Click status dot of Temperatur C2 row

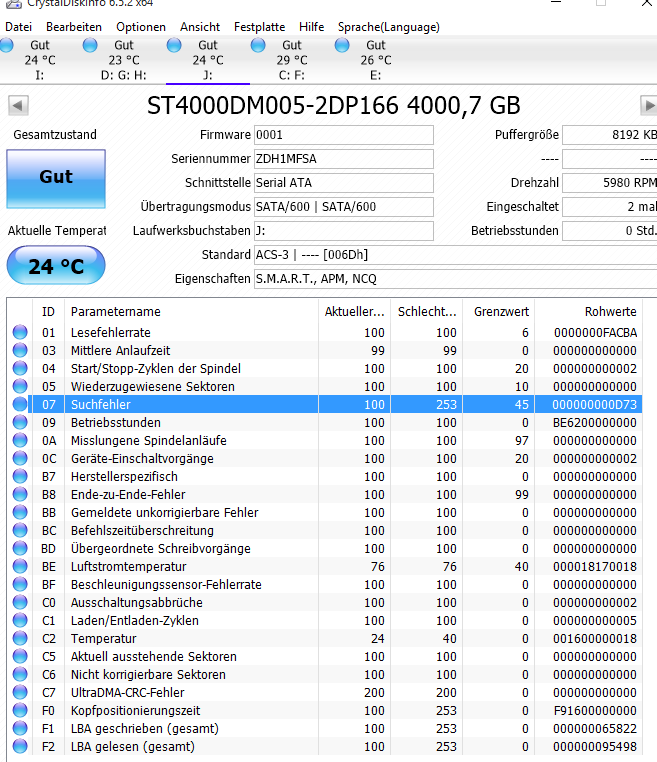20,638
